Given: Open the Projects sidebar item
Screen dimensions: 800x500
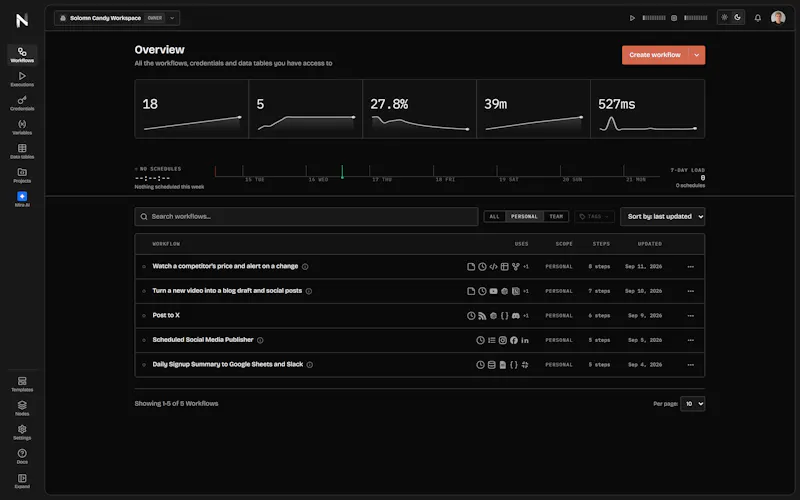Looking at the screenshot, I should [x=22, y=175].
